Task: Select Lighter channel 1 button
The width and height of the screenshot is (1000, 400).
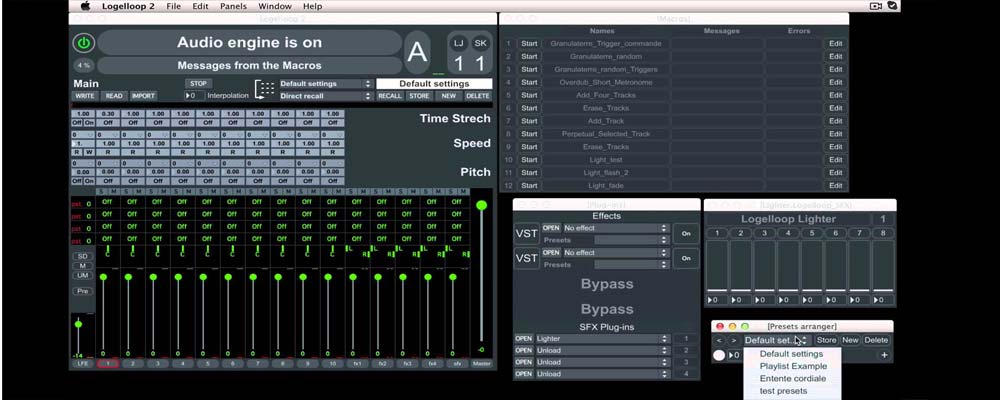Action: [717, 233]
